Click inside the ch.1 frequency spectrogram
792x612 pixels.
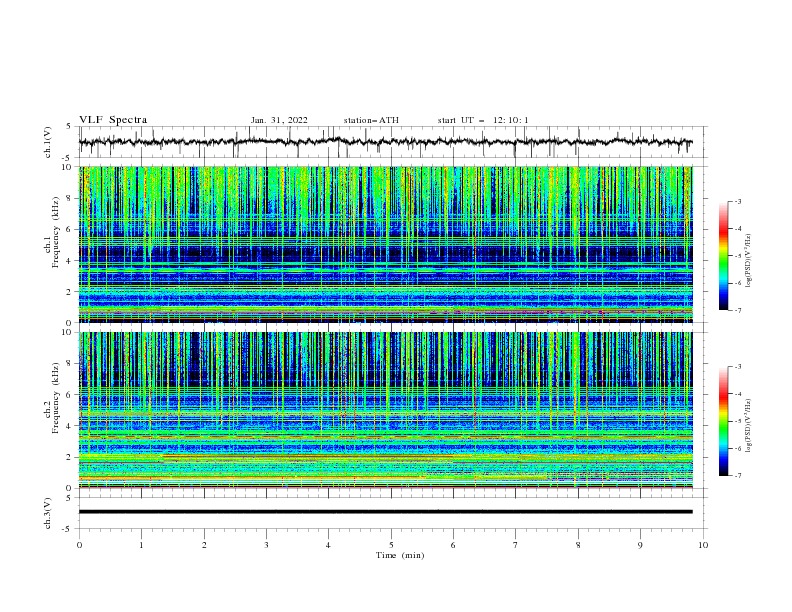tap(385, 244)
